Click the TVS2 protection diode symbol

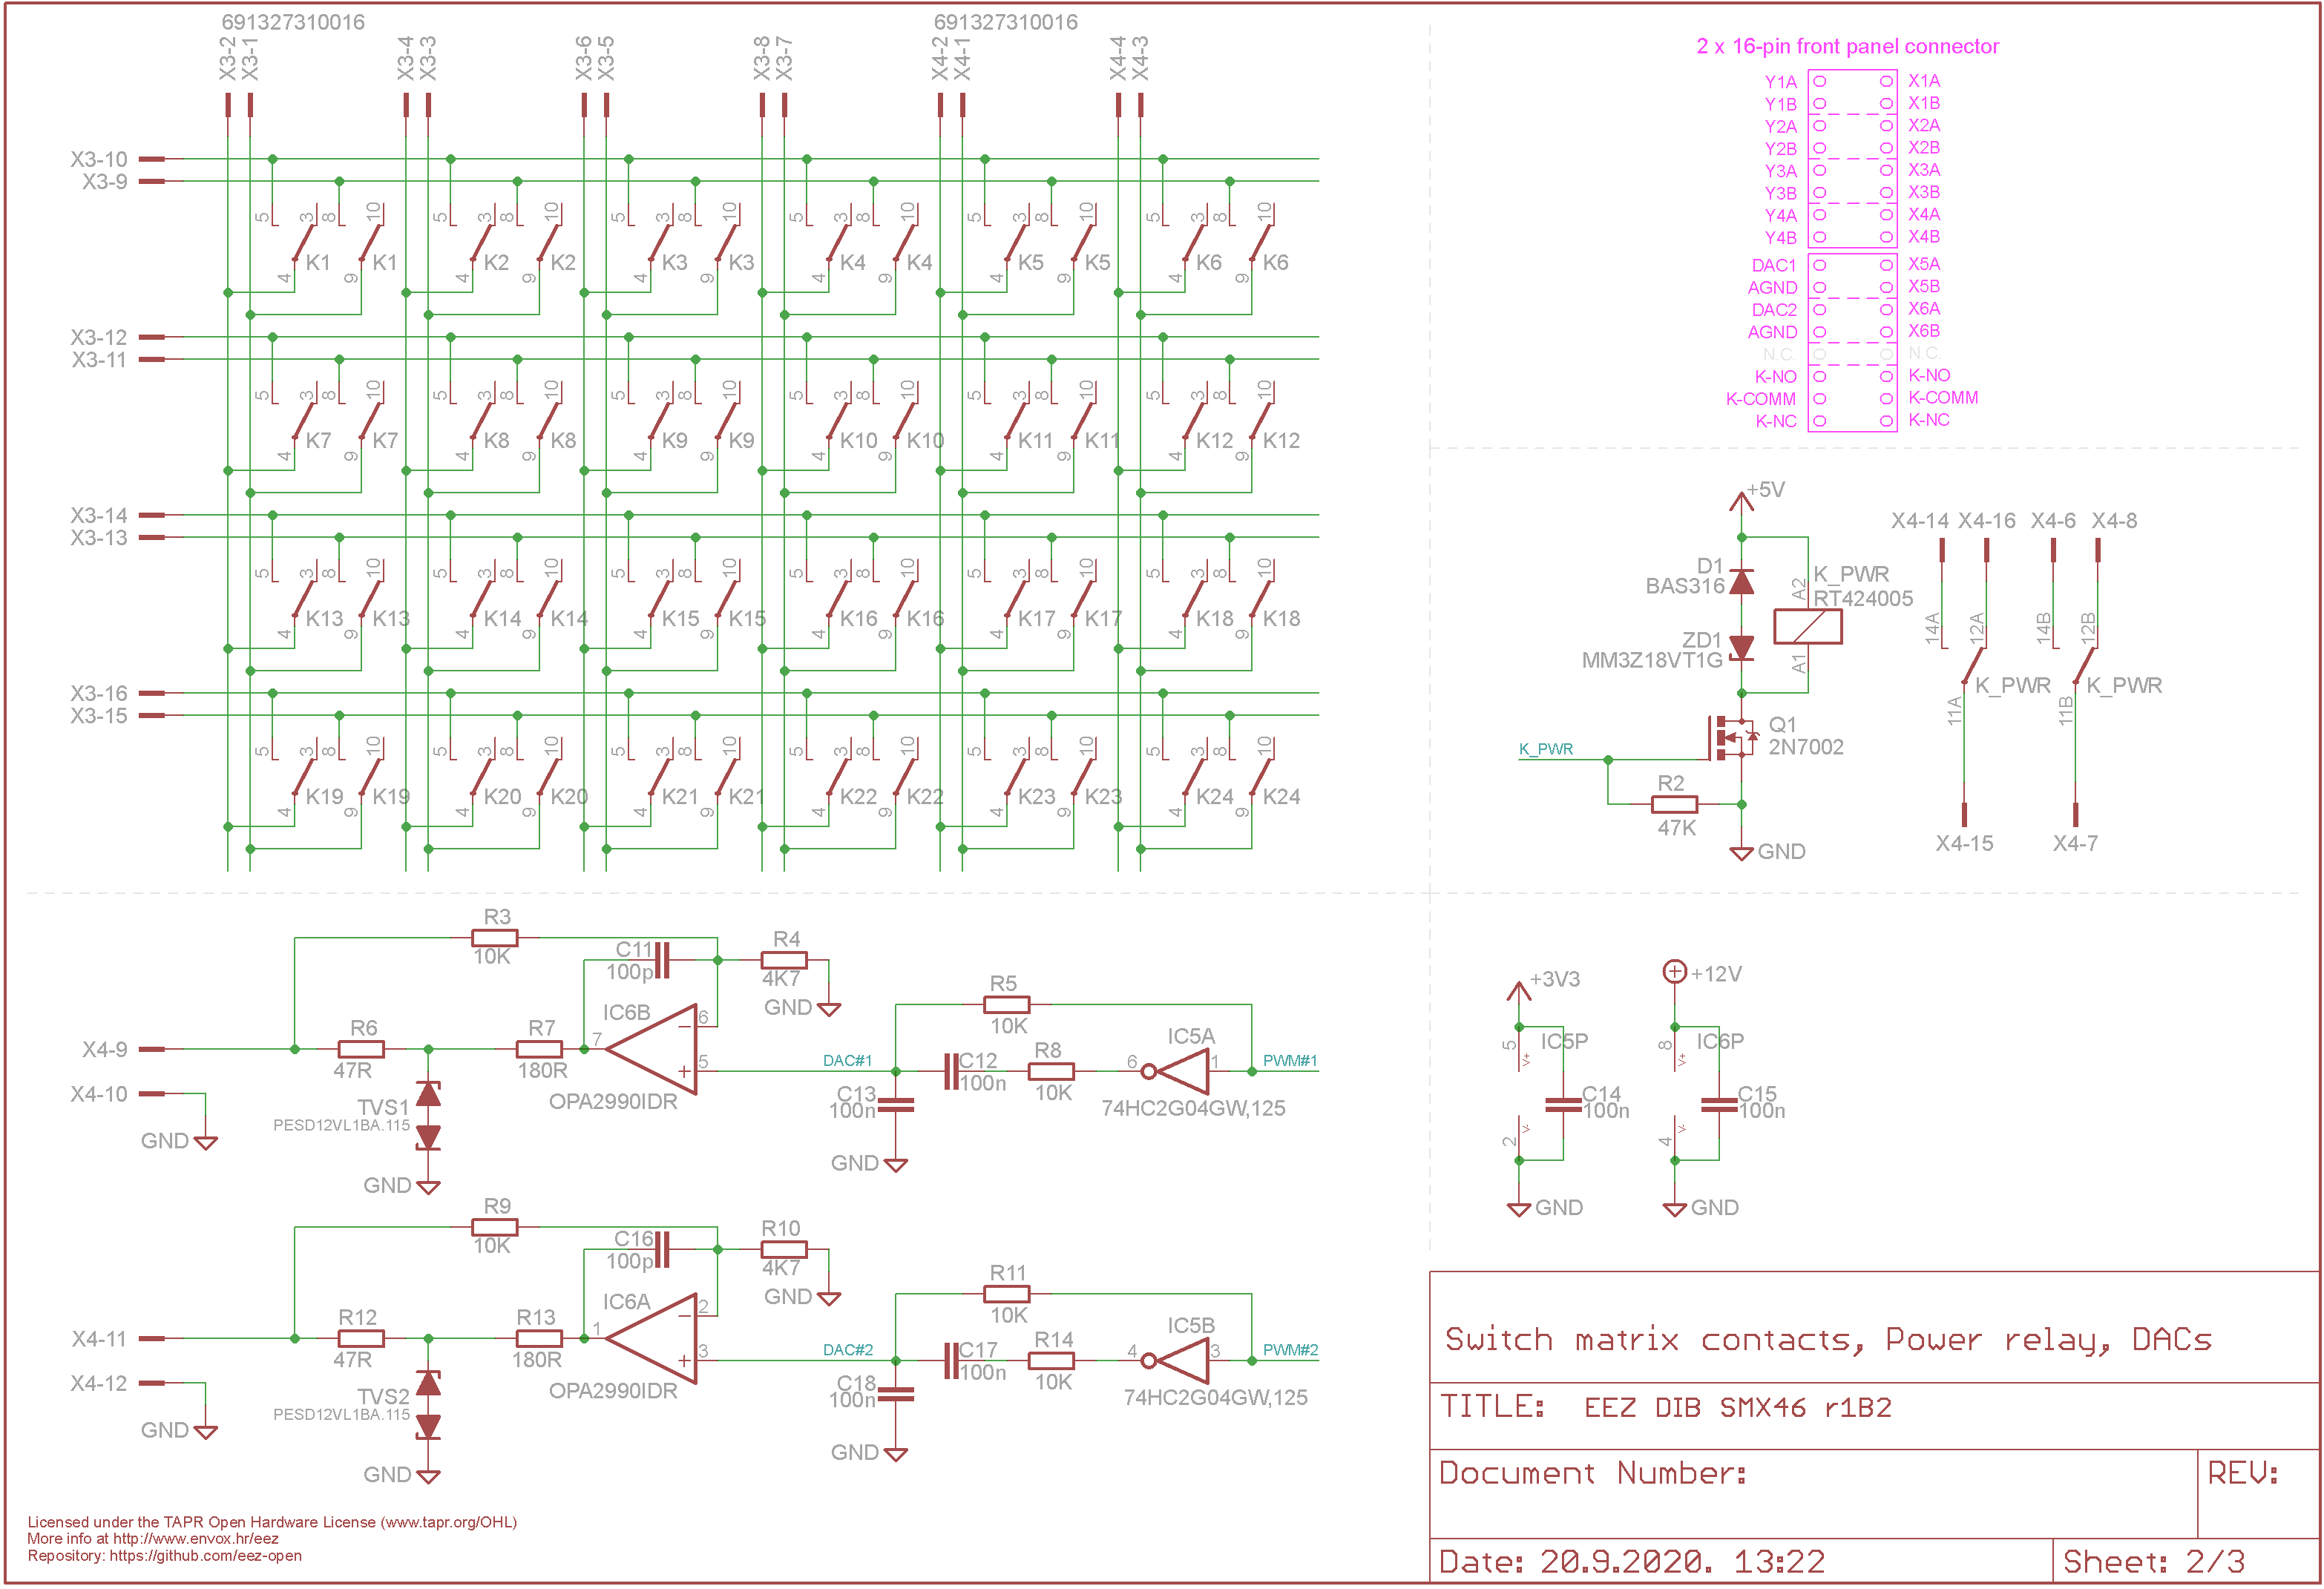click(x=428, y=1404)
